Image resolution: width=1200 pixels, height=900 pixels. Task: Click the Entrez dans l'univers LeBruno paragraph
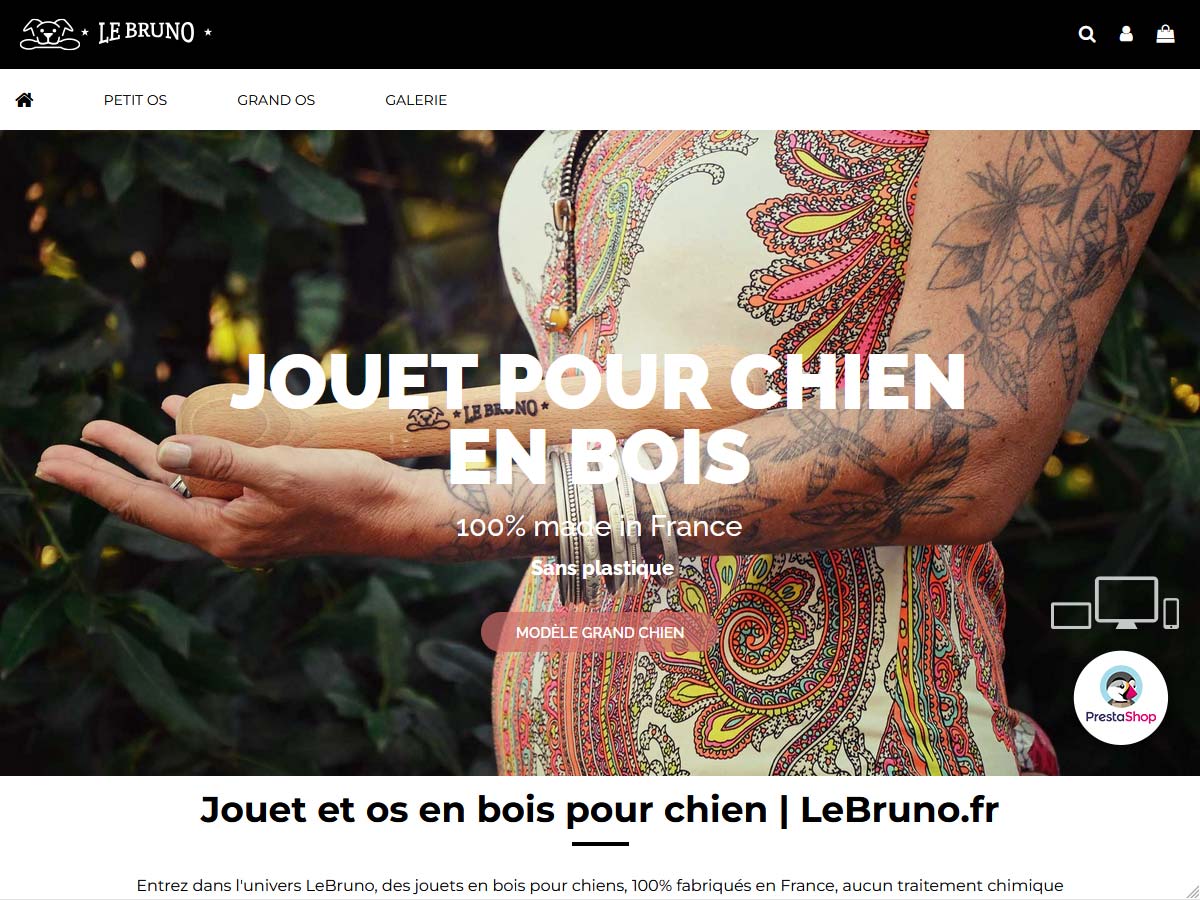(600, 886)
